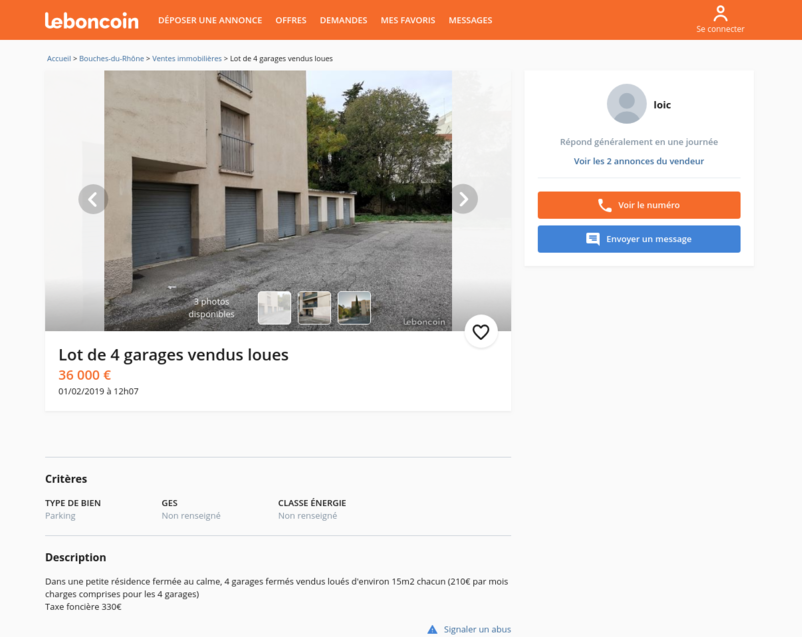Open the Messages menu item
Viewport: 802px width, 637px height.
click(471, 20)
